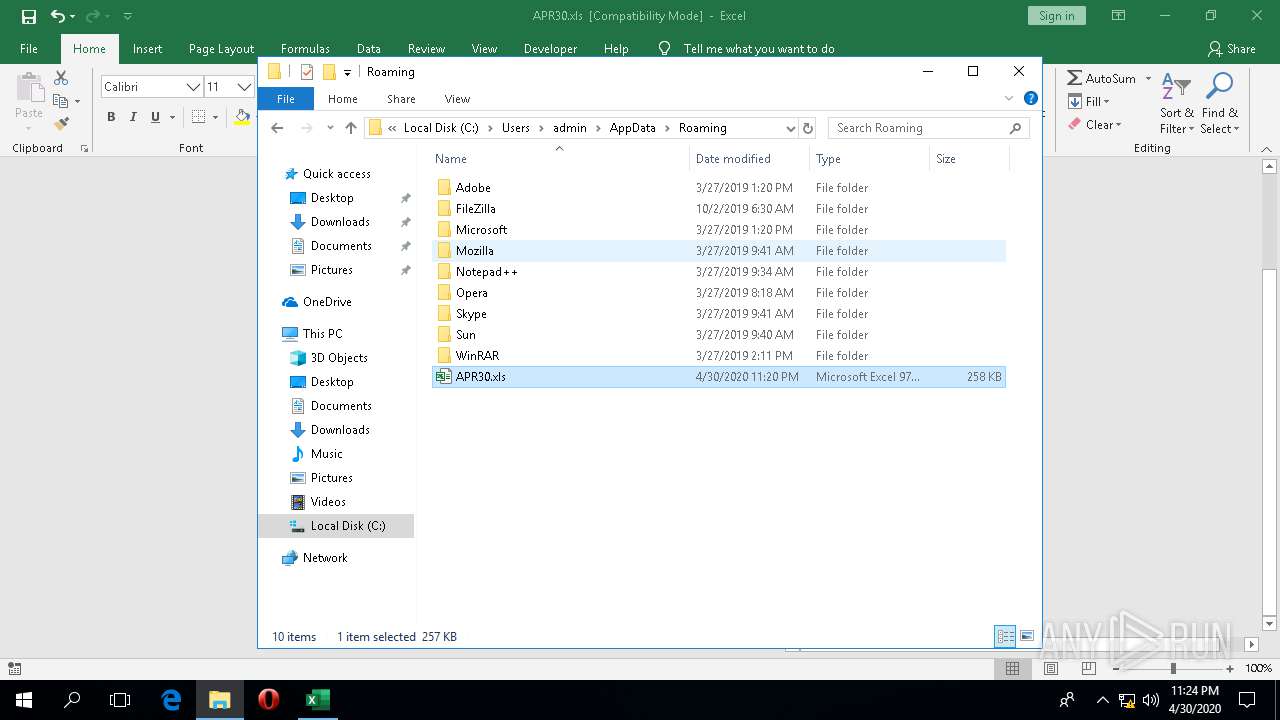The height and width of the screenshot is (720, 1280).
Task: Select 3D Objects in navigation pane
Action: (x=339, y=358)
